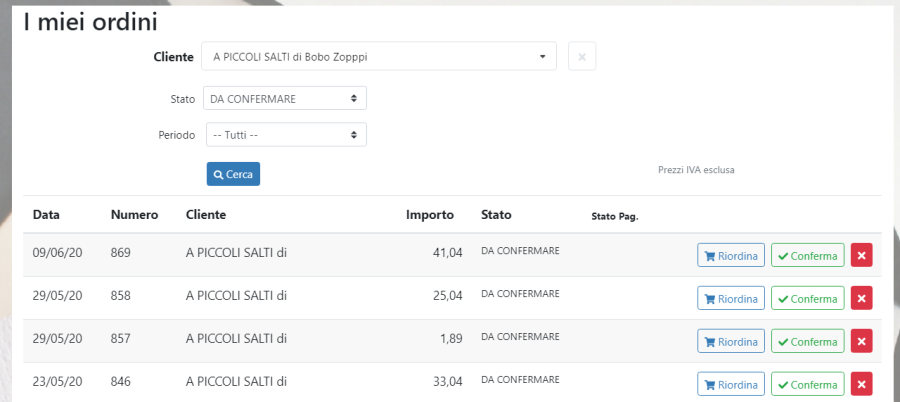900x402 pixels.
Task: Reorder order 858 with Riordina button
Action: 730,299
